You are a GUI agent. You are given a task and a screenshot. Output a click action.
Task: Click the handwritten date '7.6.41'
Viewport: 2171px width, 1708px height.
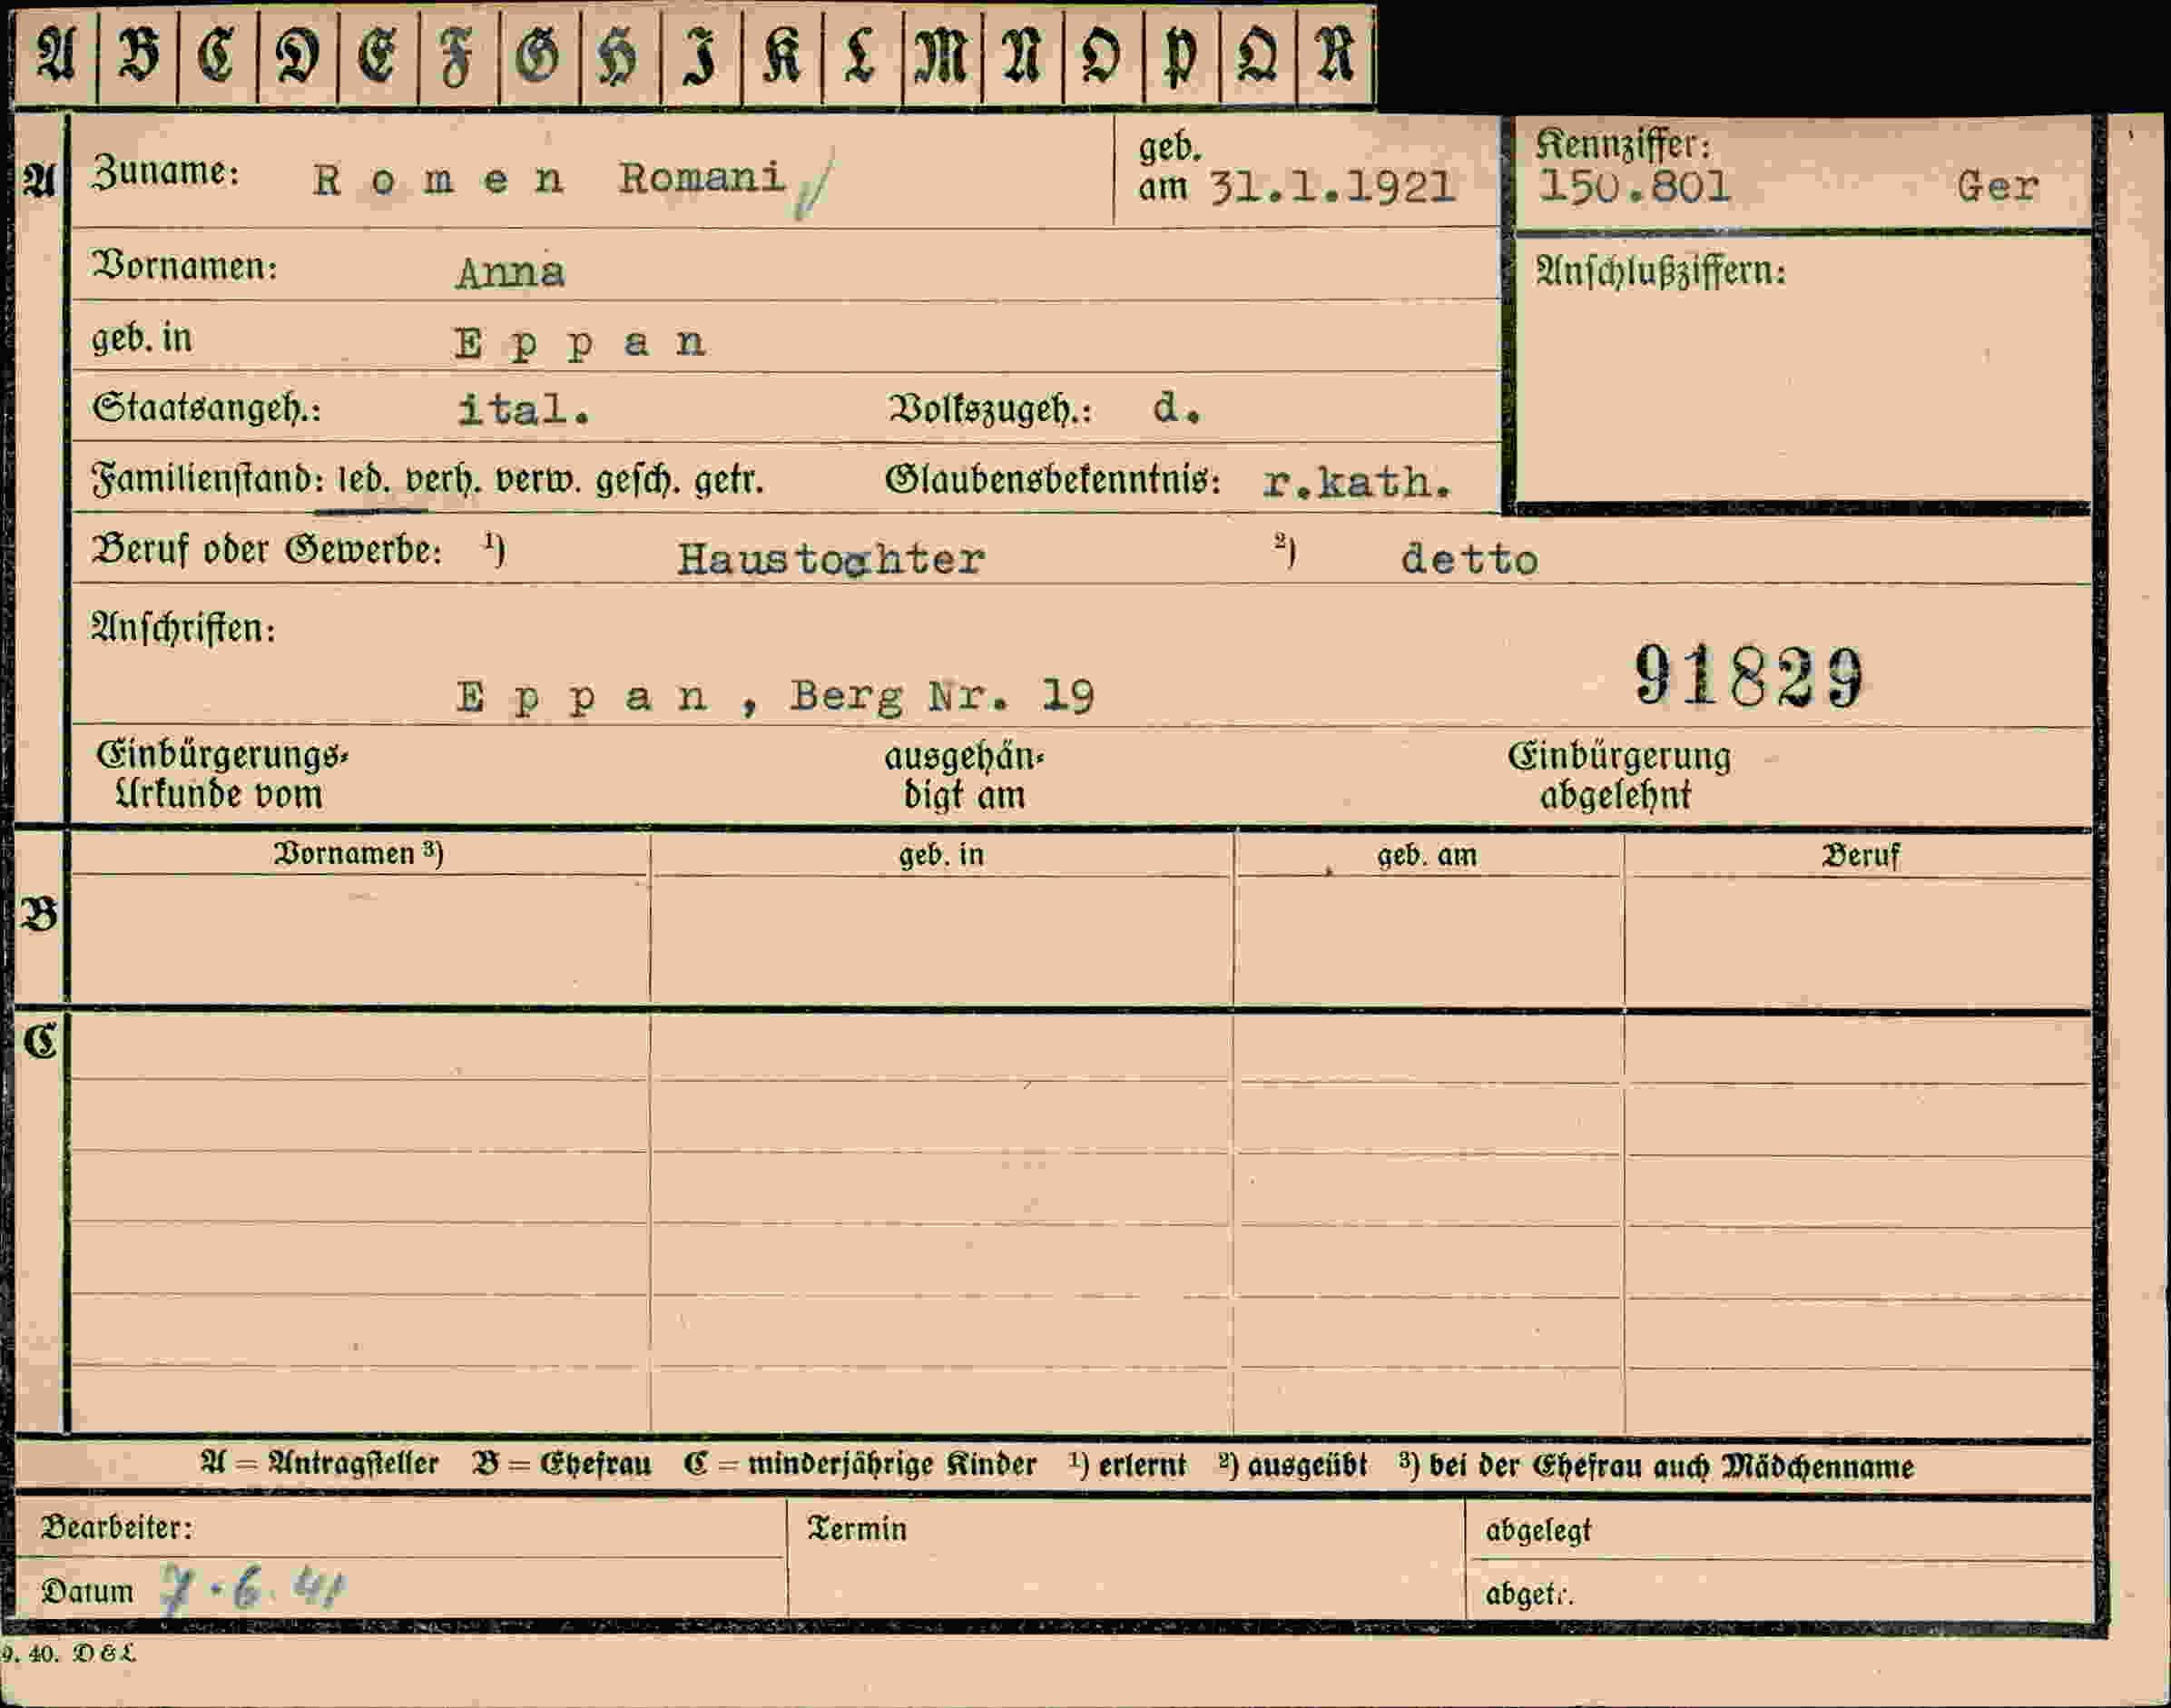click(x=252, y=1587)
